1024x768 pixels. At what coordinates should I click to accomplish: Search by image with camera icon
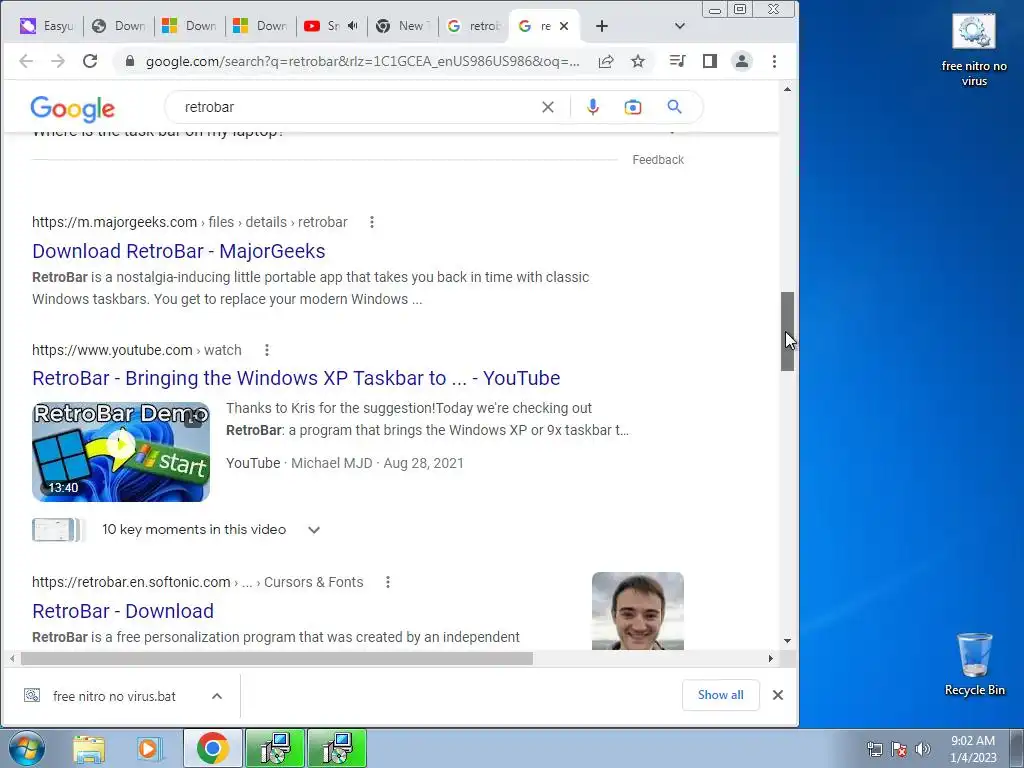point(633,107)
